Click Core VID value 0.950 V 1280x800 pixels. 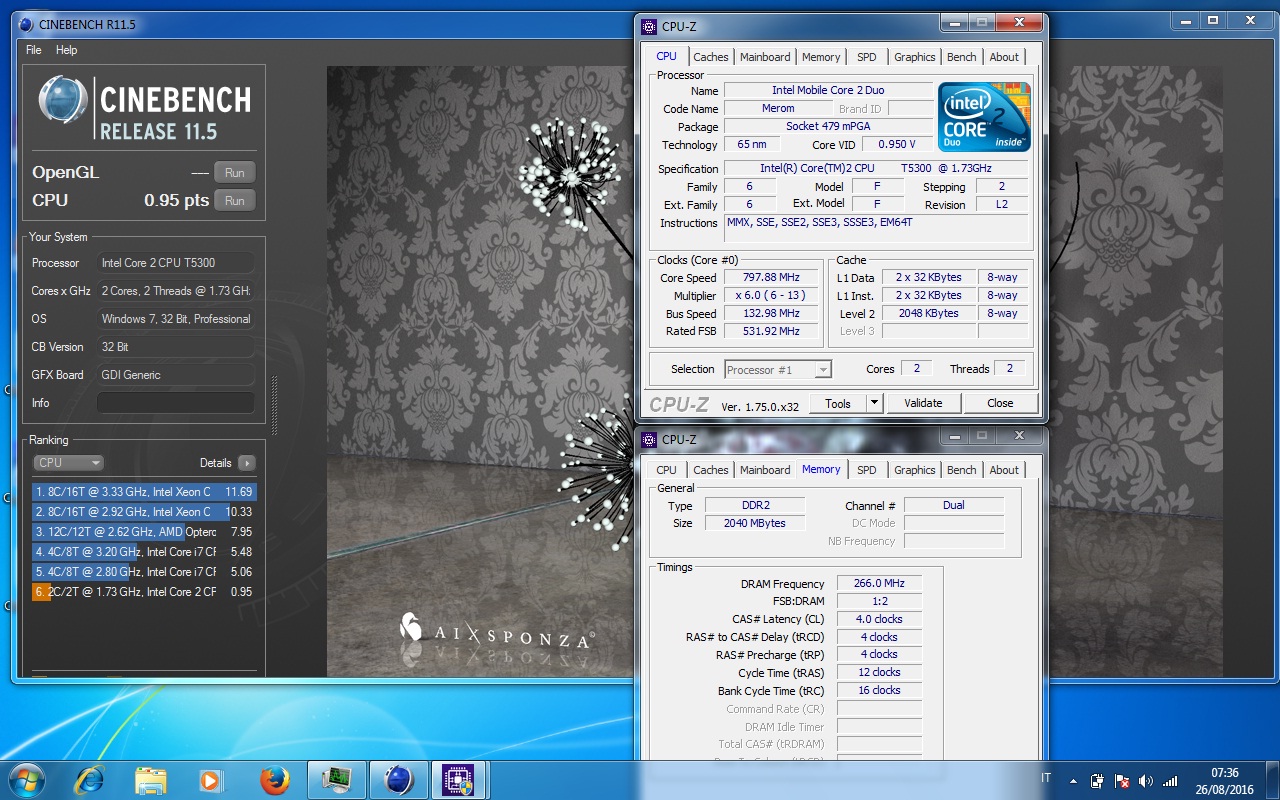897,145
